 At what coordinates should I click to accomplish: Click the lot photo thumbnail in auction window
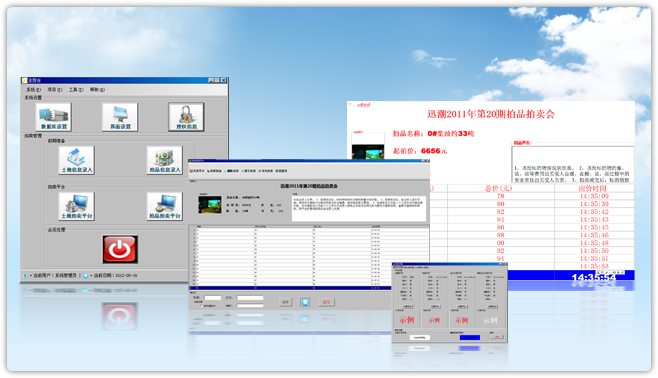click(210, 204)
